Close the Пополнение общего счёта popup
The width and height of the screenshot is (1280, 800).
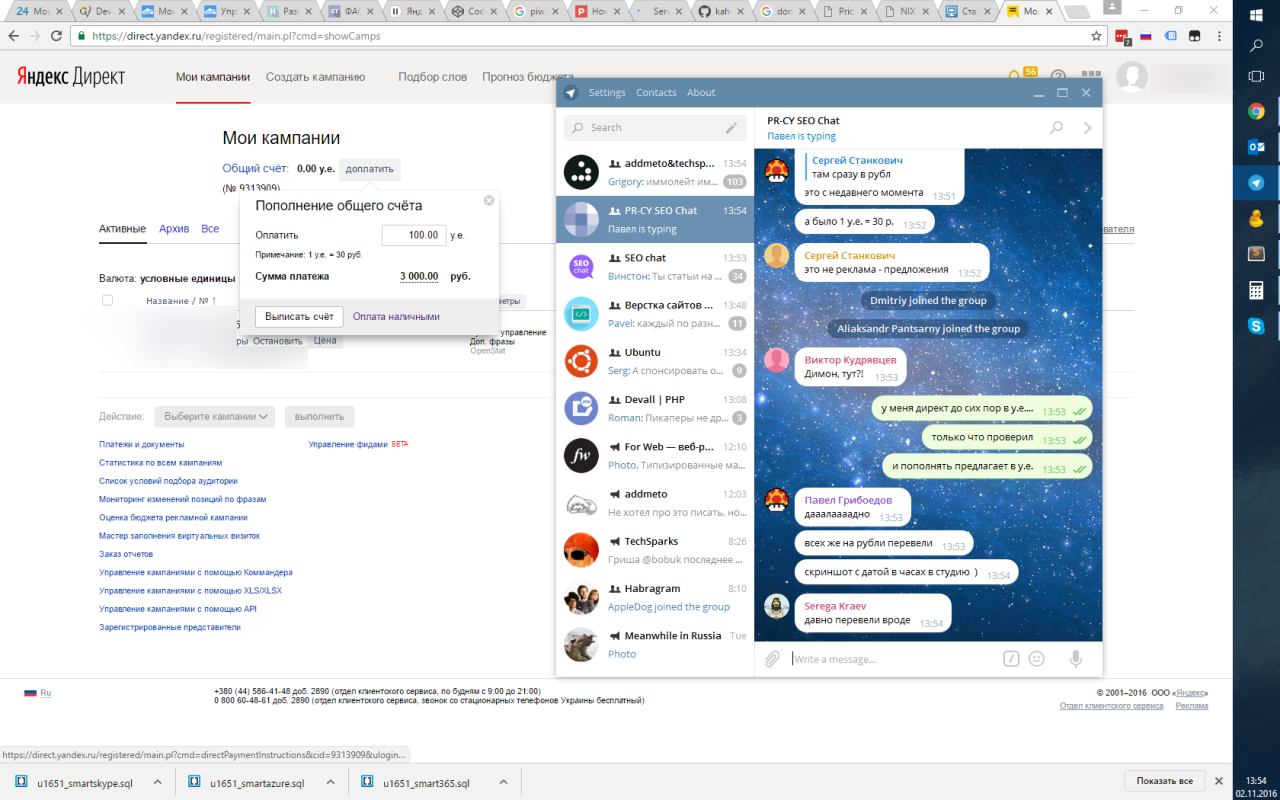[x=489, y=200]
